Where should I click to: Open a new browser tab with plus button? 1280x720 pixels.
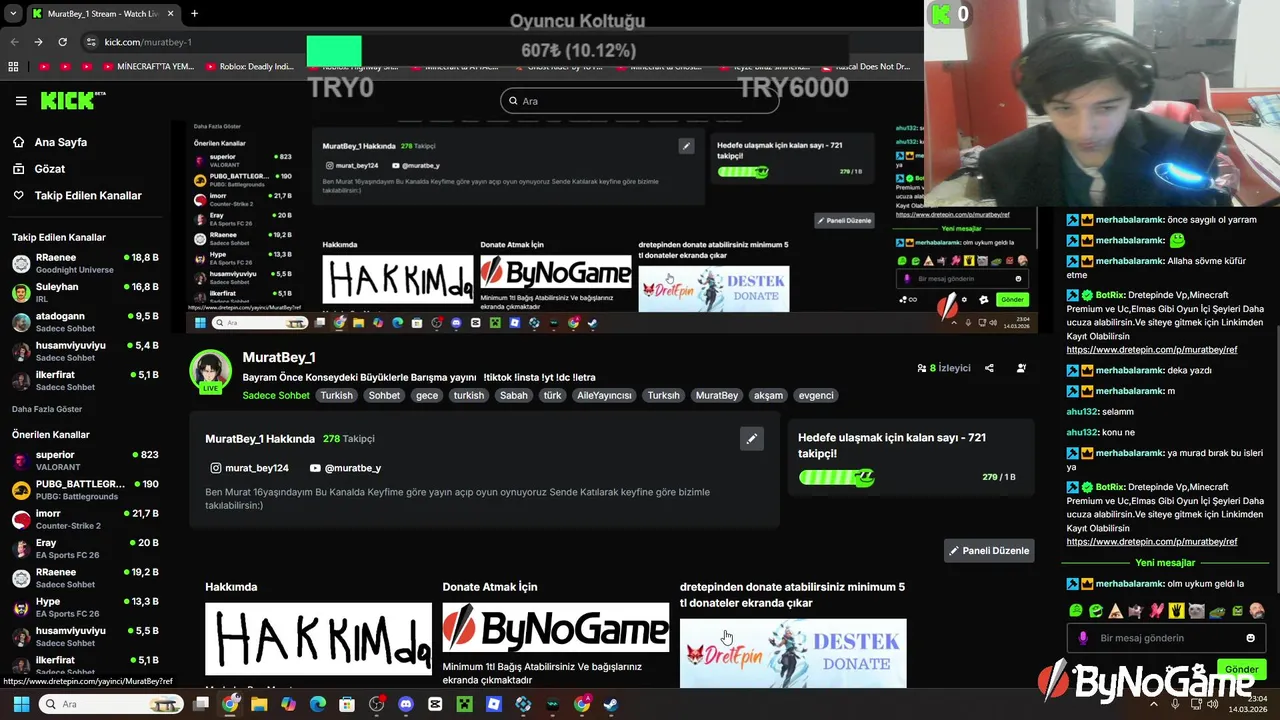[x=194, y=14]
